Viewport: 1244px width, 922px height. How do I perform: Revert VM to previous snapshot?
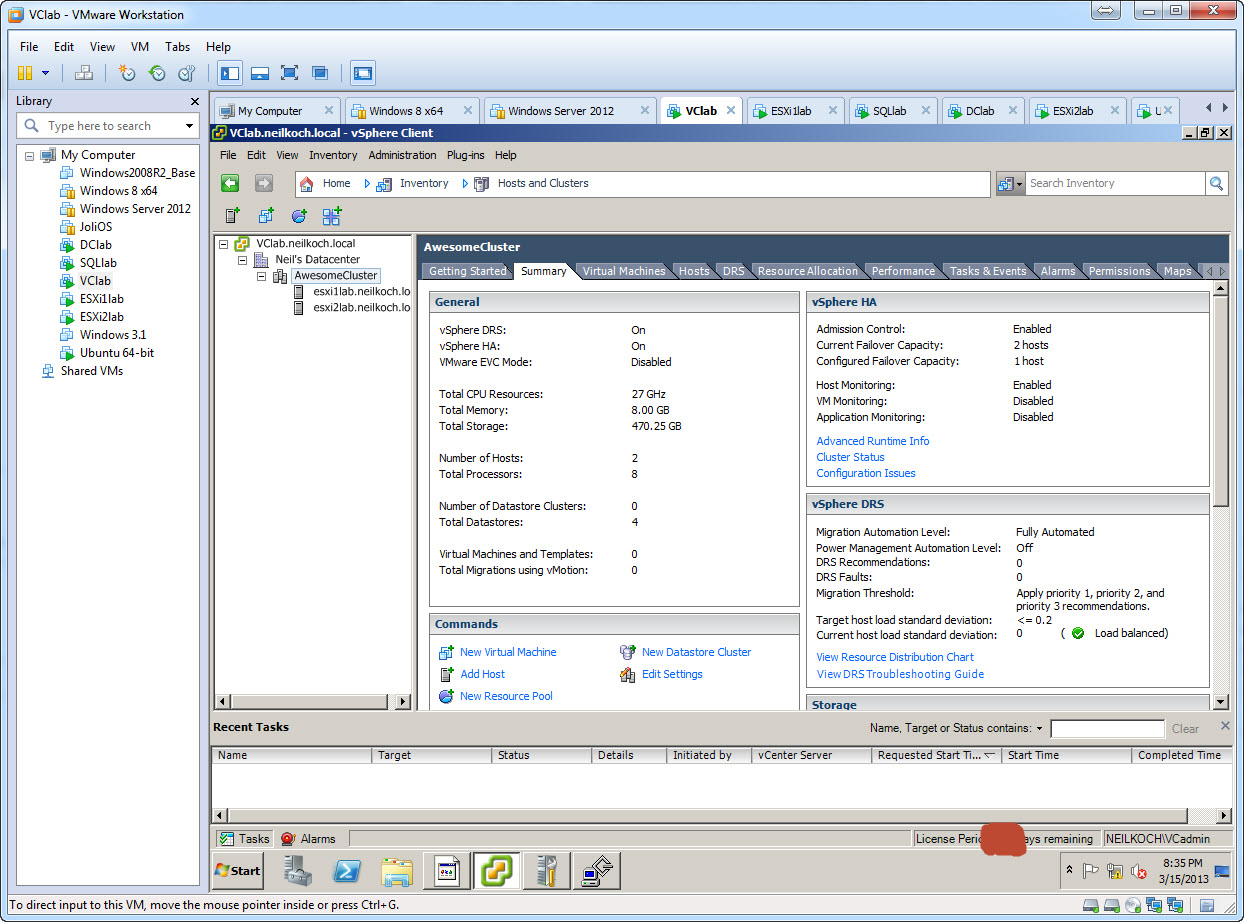(157, 73)
